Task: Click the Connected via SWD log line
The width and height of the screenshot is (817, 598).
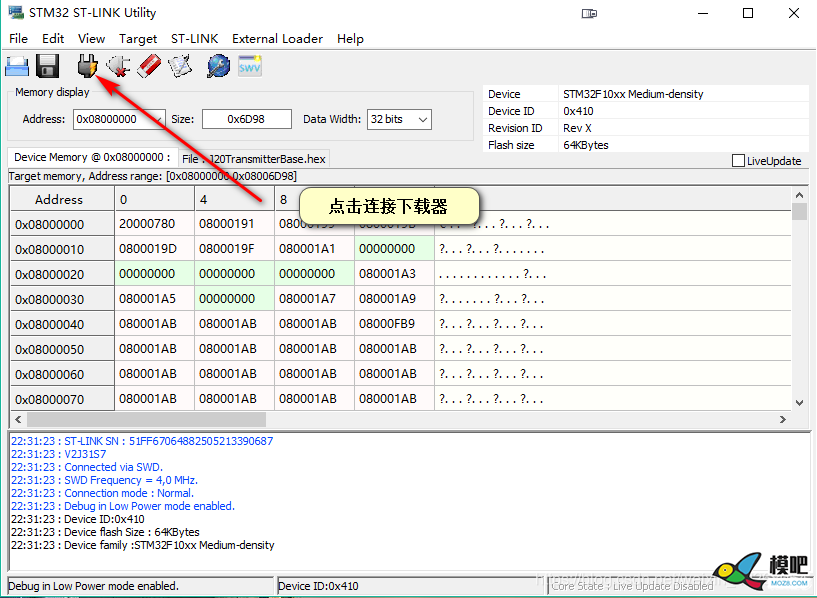Action: [x=87, y=467]
